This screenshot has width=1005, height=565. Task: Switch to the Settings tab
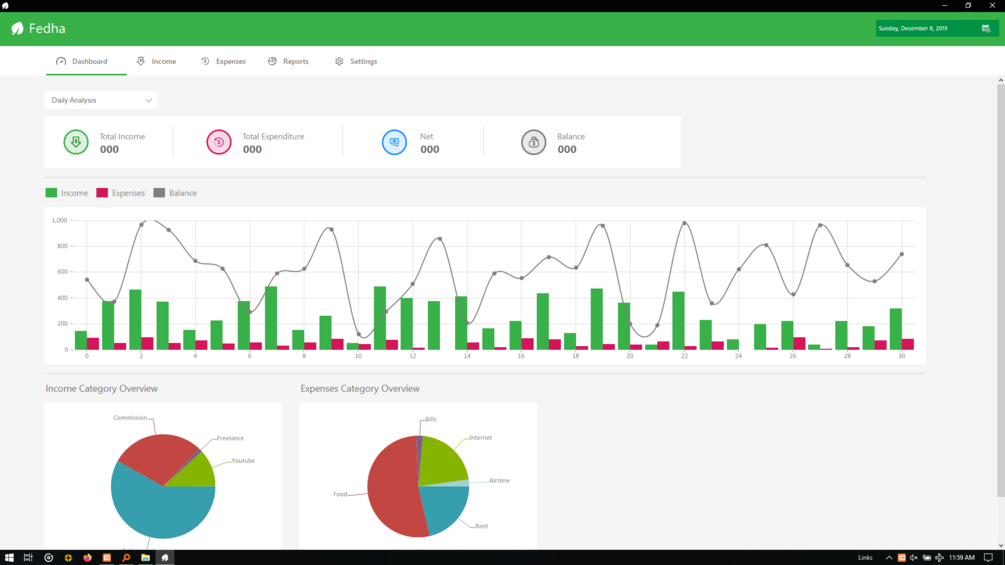tap(356, 61)
